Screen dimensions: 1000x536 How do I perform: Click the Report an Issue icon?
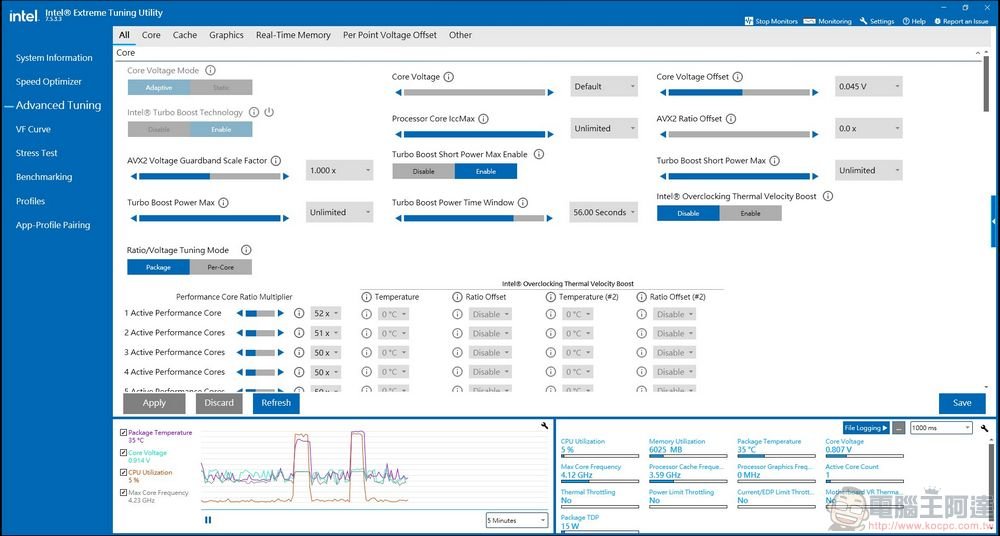937,21
